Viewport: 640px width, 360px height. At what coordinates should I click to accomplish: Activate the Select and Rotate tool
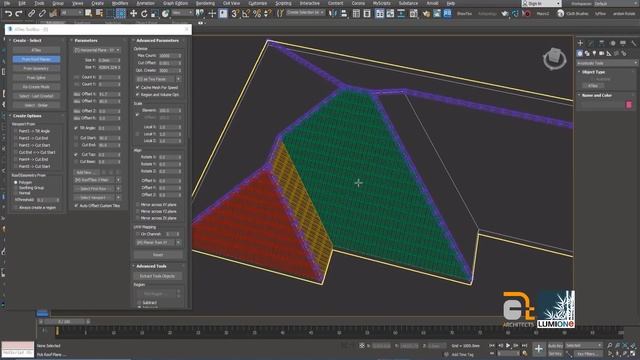(144, 13)
